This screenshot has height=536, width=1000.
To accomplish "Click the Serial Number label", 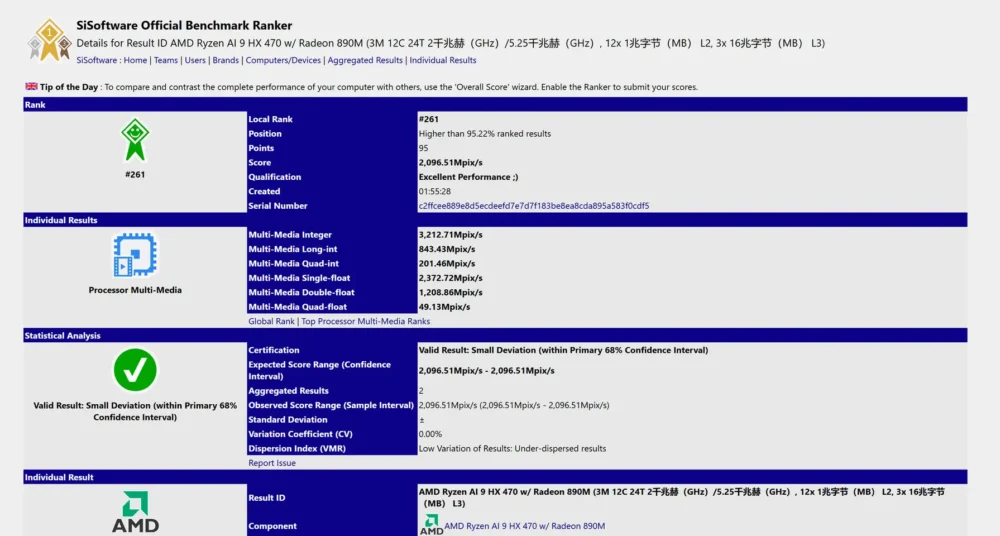I will tap(277, 205).
